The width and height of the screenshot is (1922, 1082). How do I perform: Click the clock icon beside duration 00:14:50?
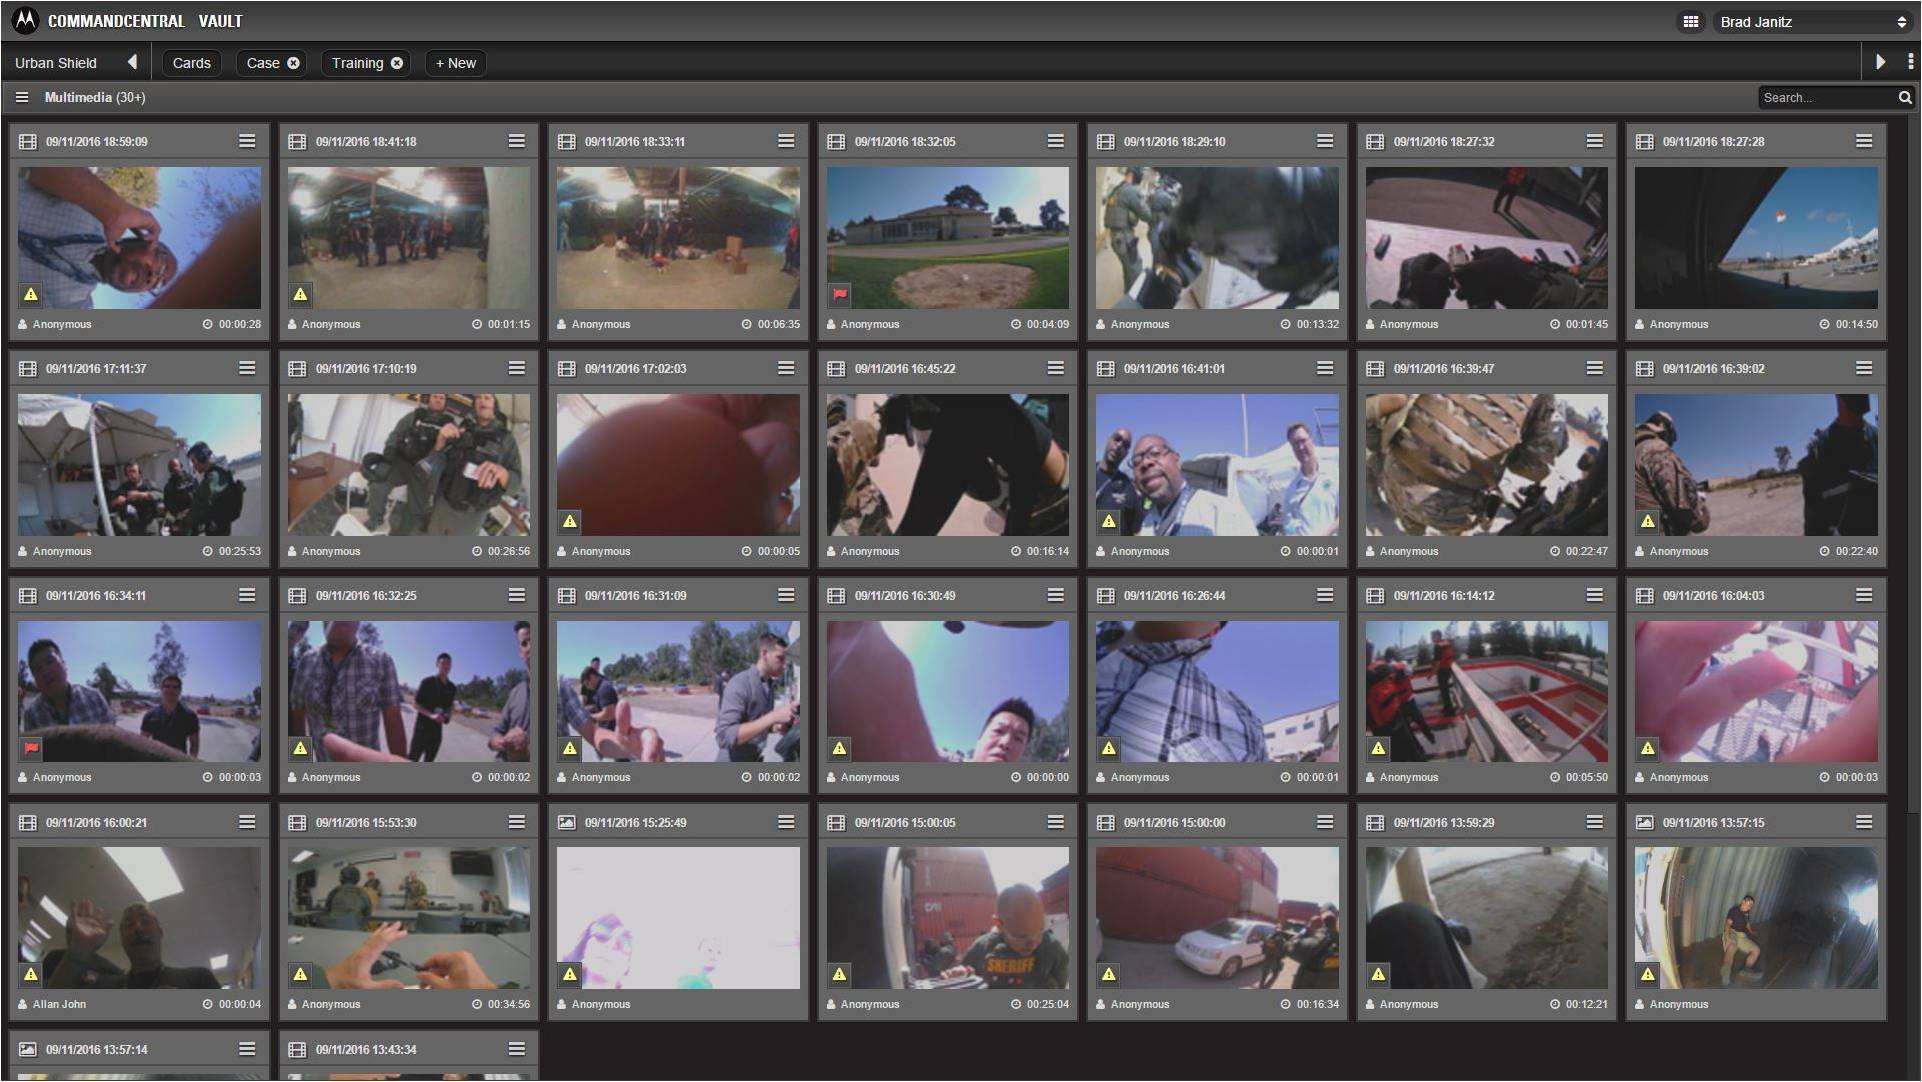click(1824, 324)
